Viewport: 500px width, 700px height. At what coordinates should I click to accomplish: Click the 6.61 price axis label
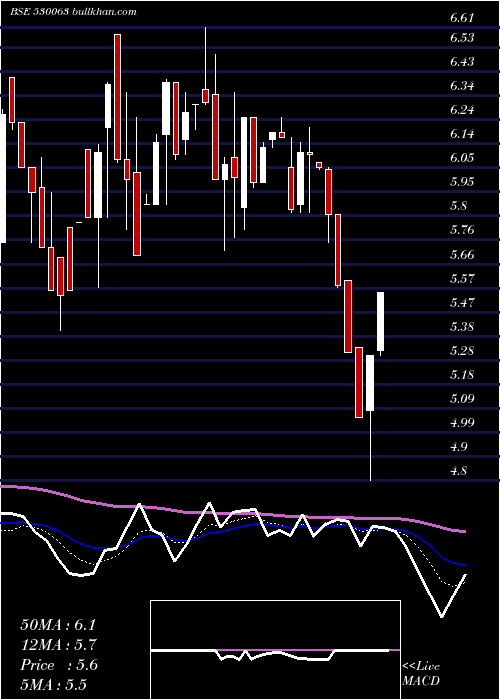[461, 18]
